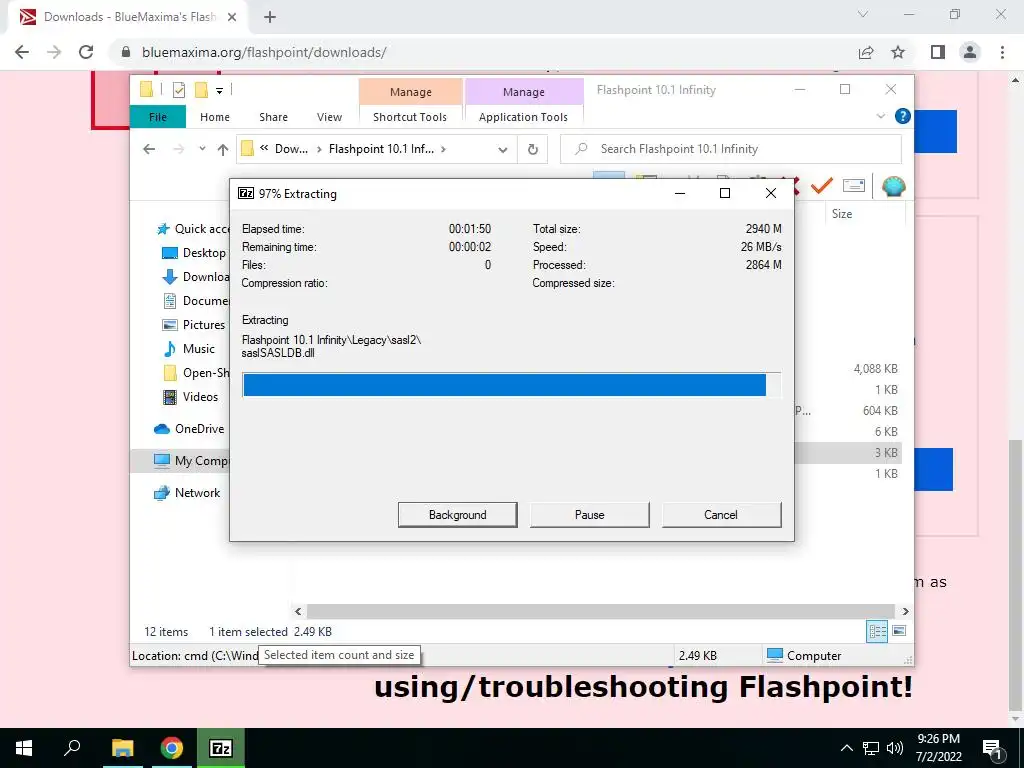This screenshot has width=1024, height=768.
Task: Select the Open-Sh... folder in sidebar
Action: coord(195,373)
